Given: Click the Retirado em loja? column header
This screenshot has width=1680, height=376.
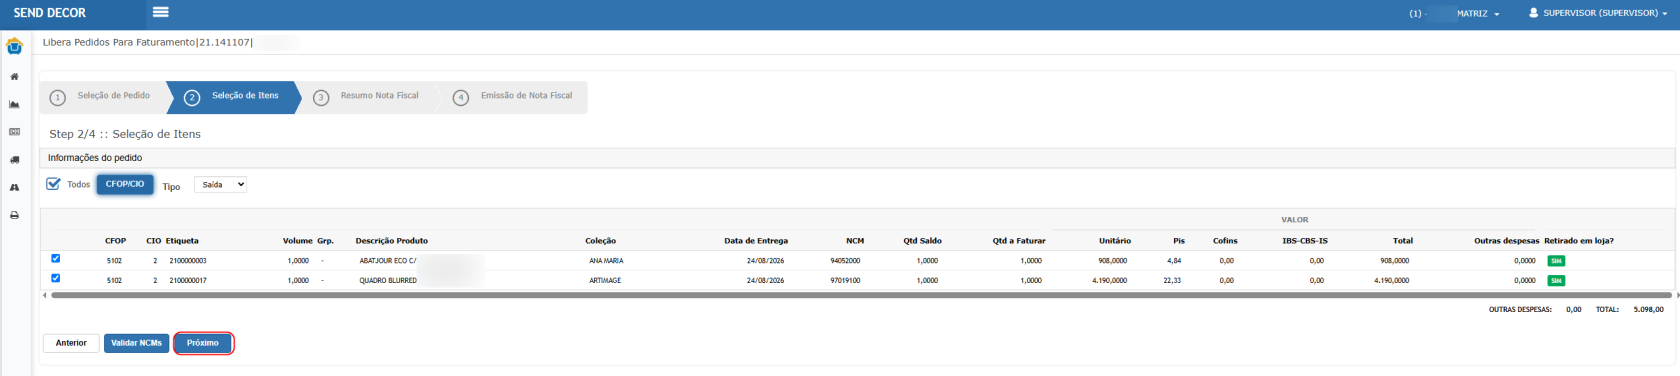Looking at the screenshot, I should click(x=1579, y=241).
